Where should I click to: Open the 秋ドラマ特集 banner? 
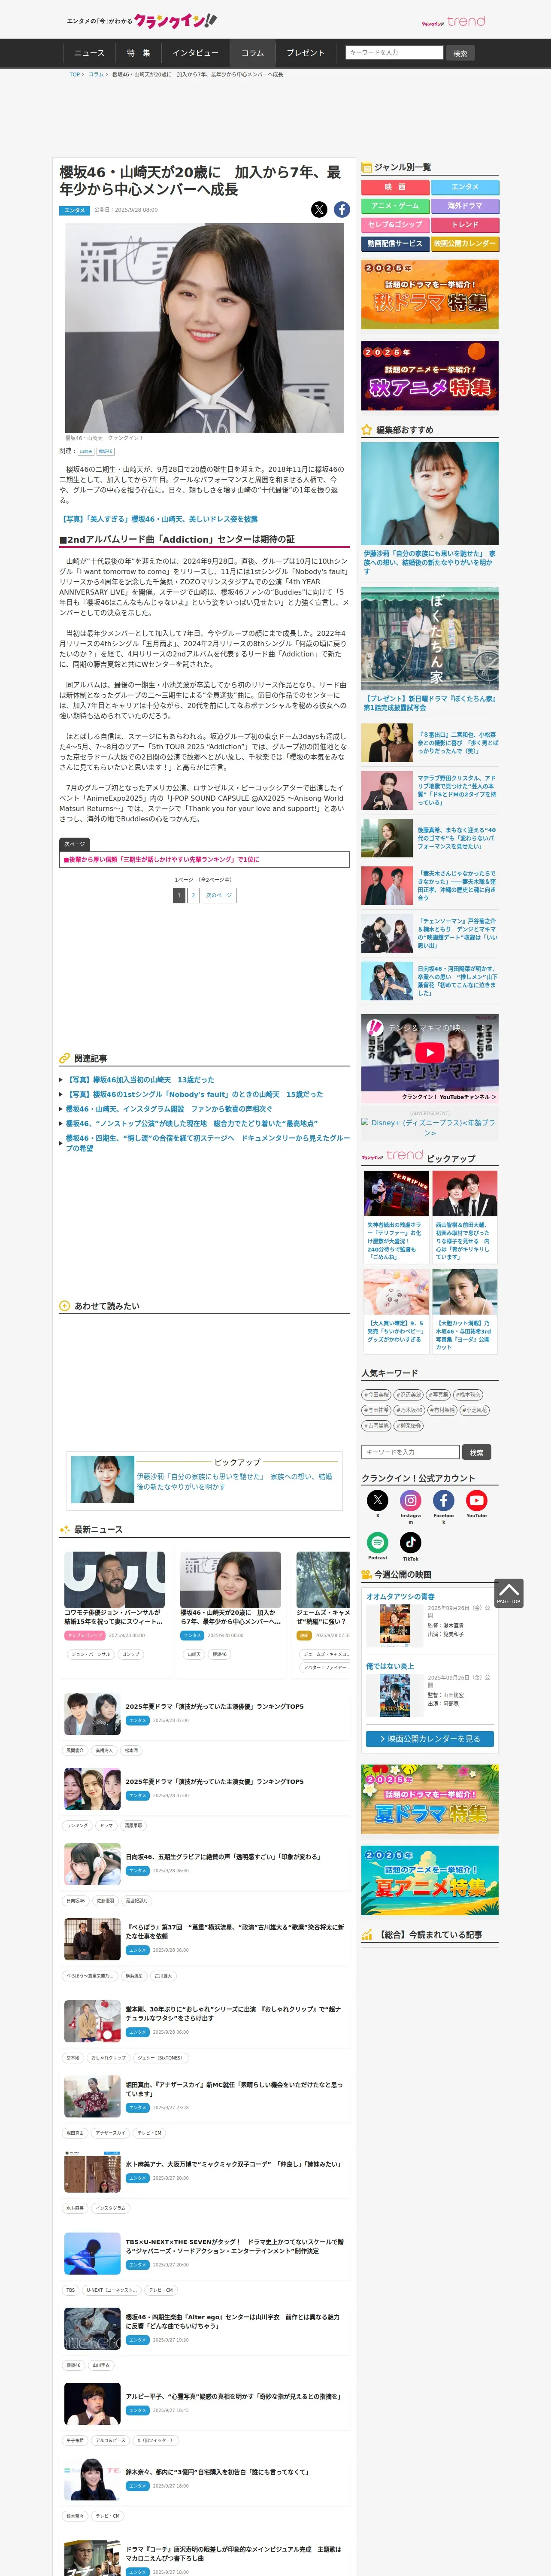430,295
